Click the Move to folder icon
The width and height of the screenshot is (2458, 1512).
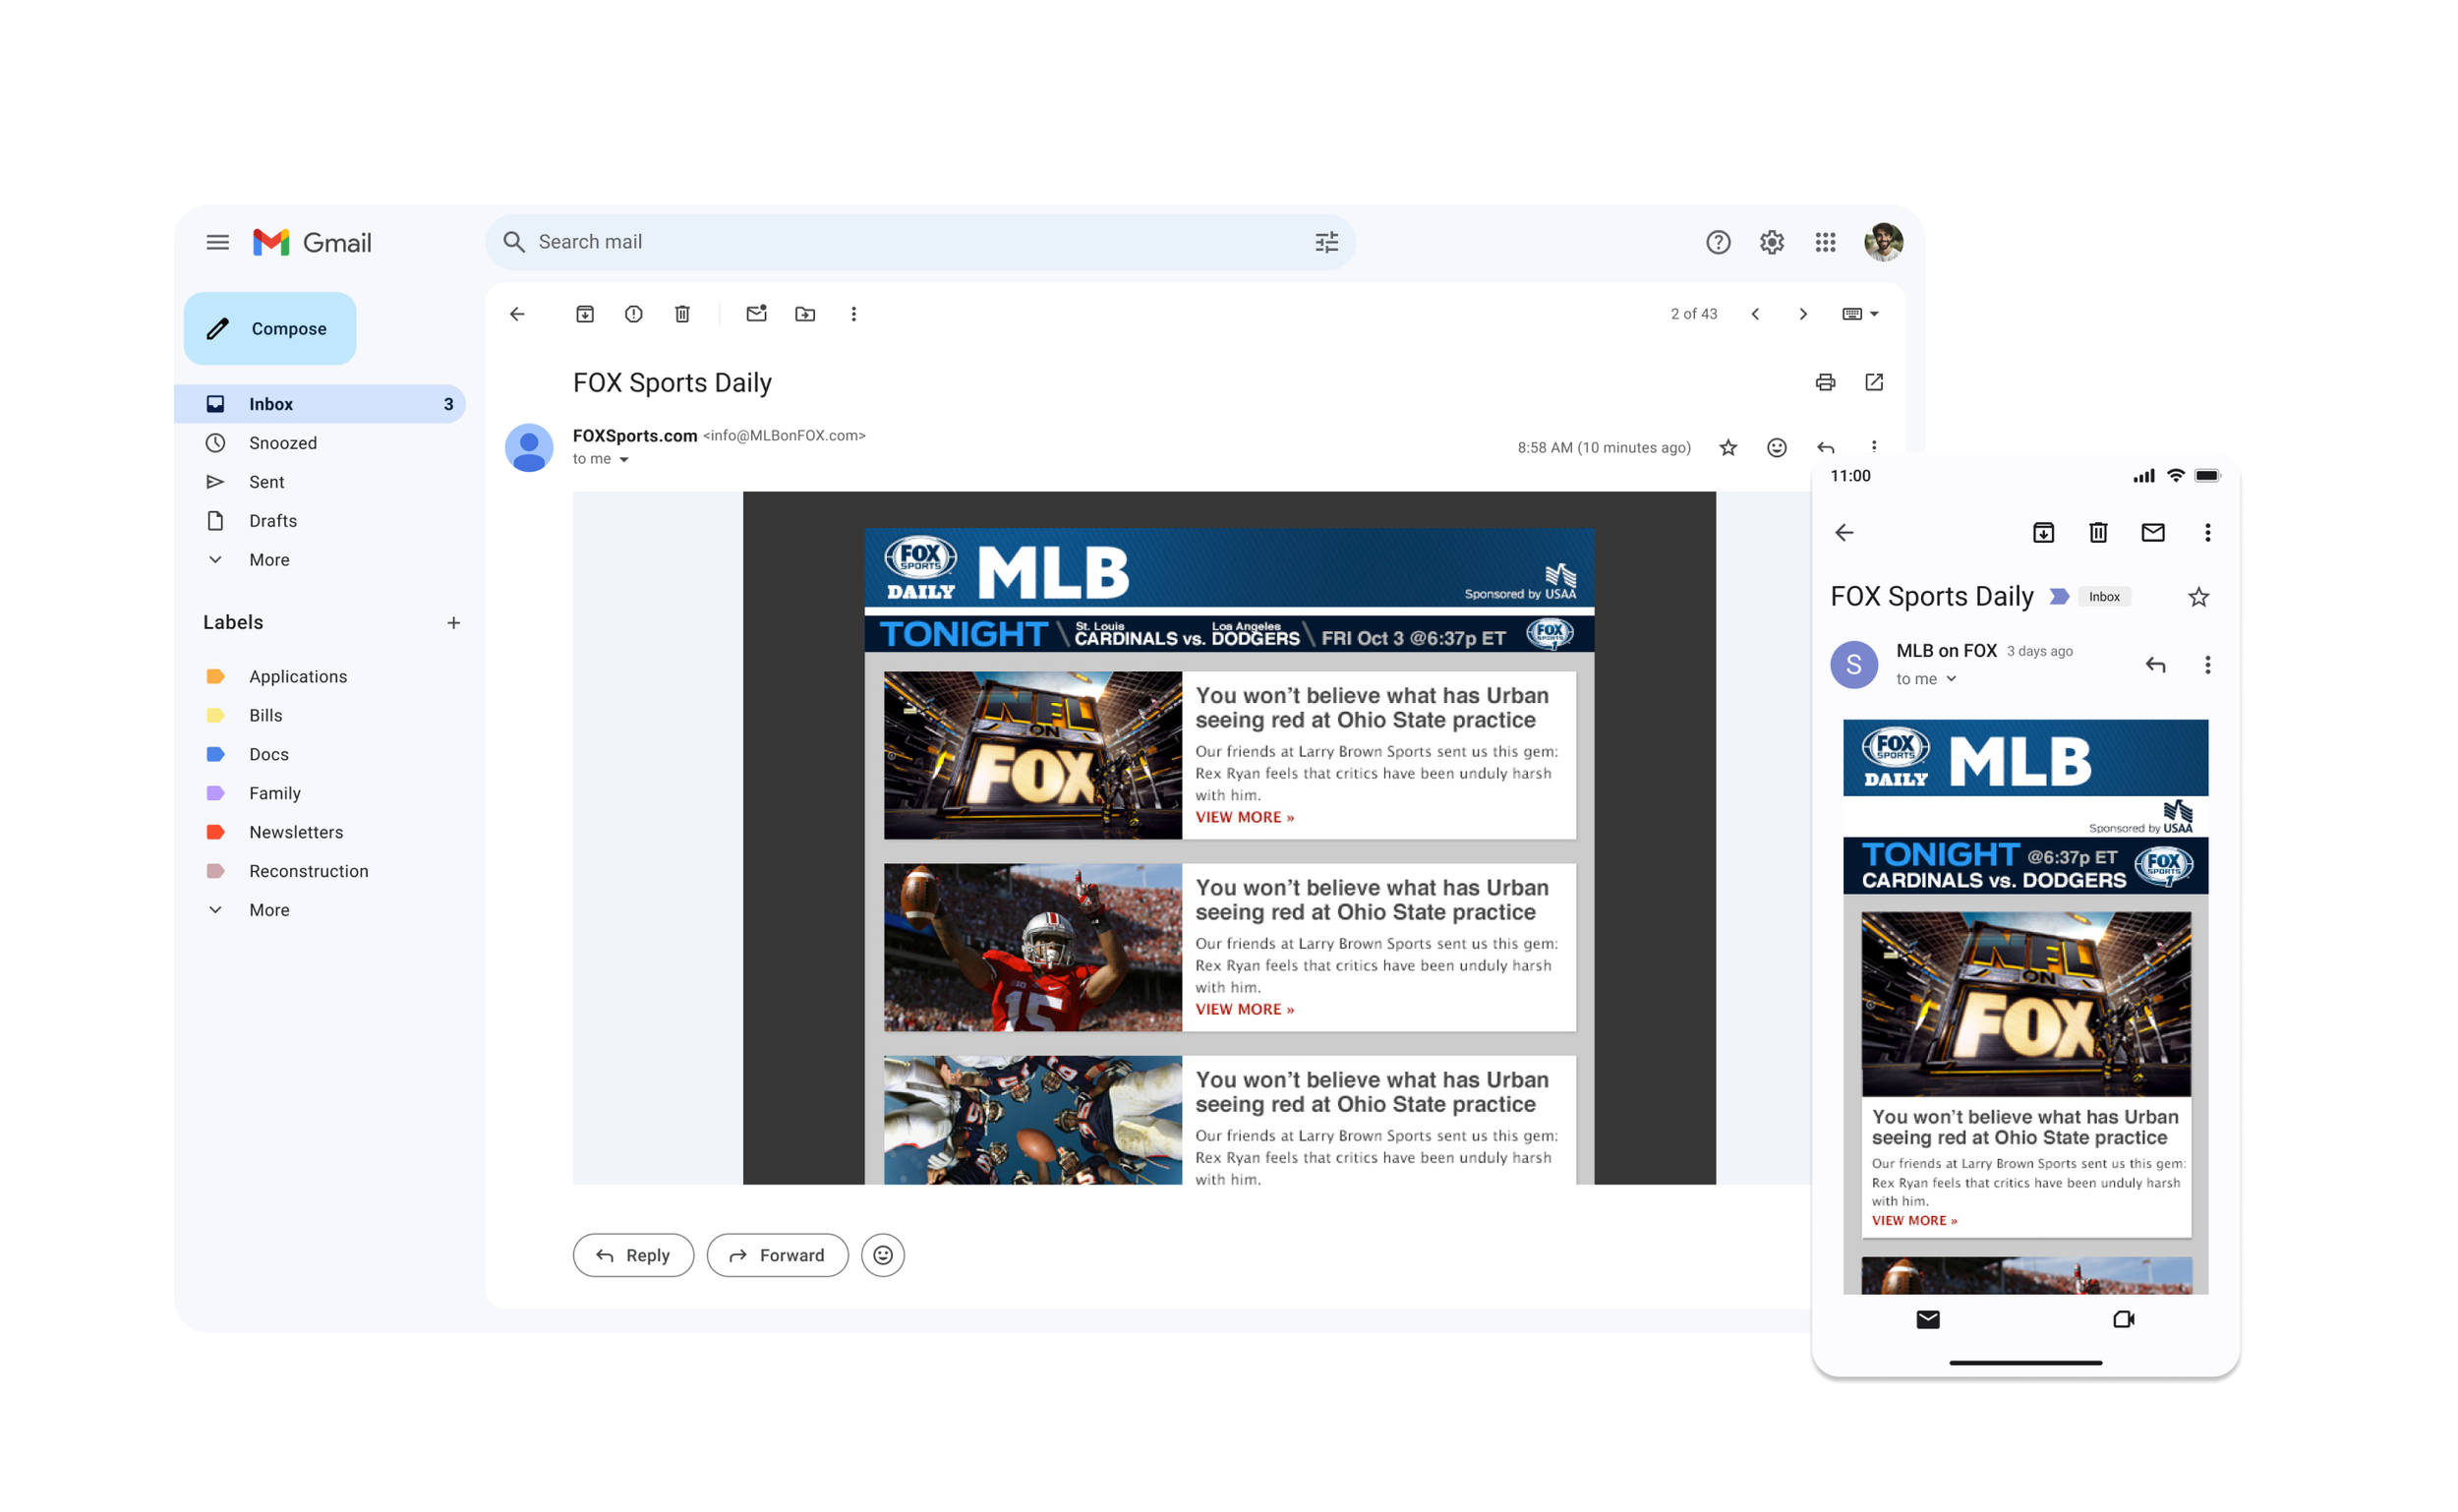(x=805, y=314)
